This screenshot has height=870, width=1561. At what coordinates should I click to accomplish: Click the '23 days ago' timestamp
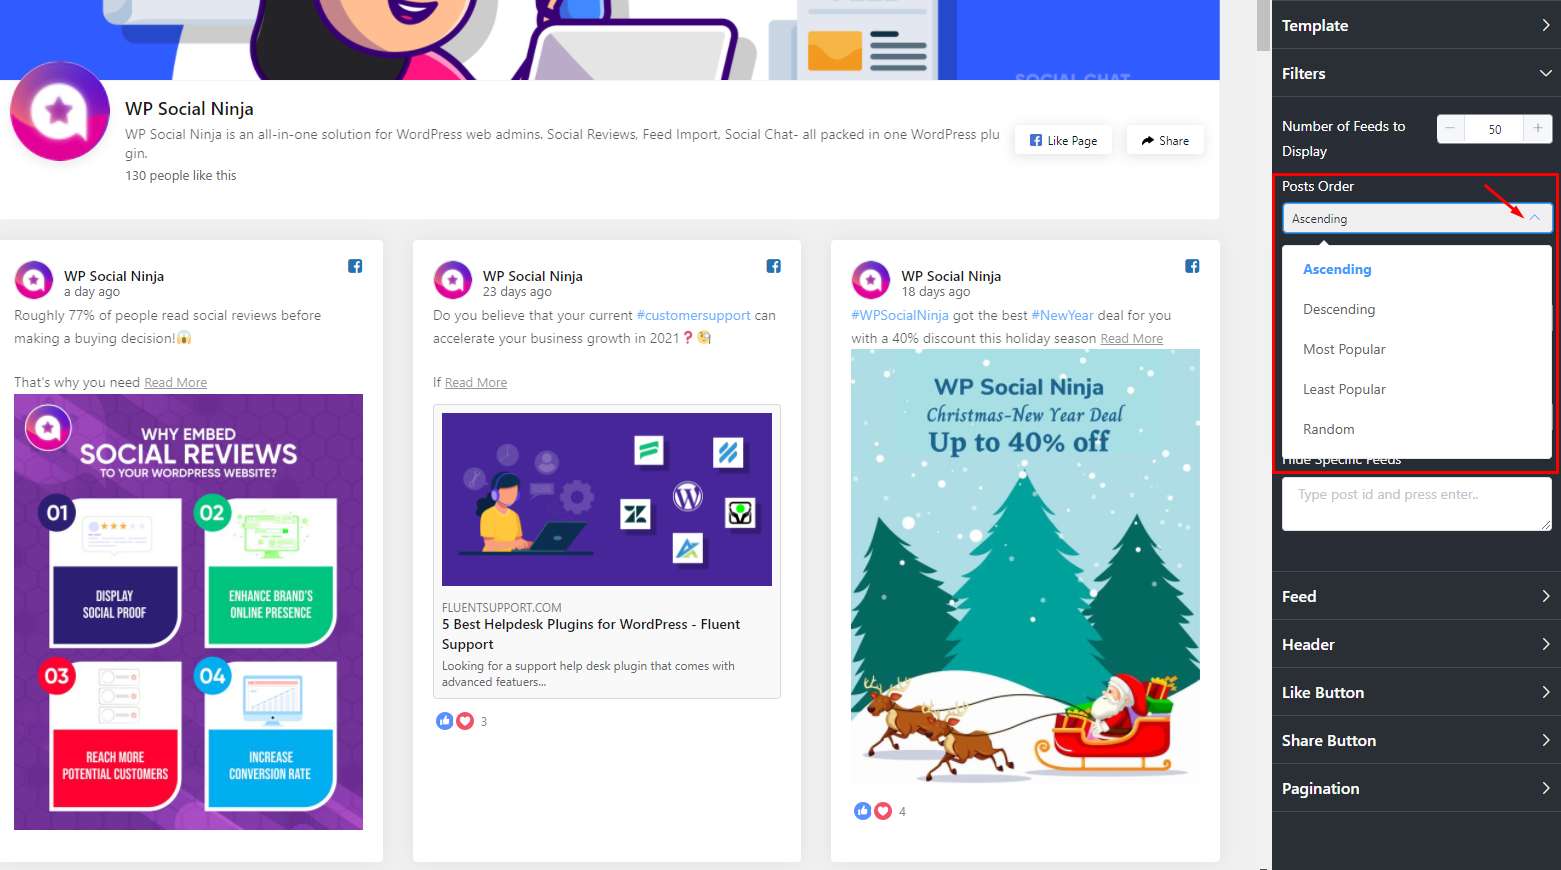point(517,292)
